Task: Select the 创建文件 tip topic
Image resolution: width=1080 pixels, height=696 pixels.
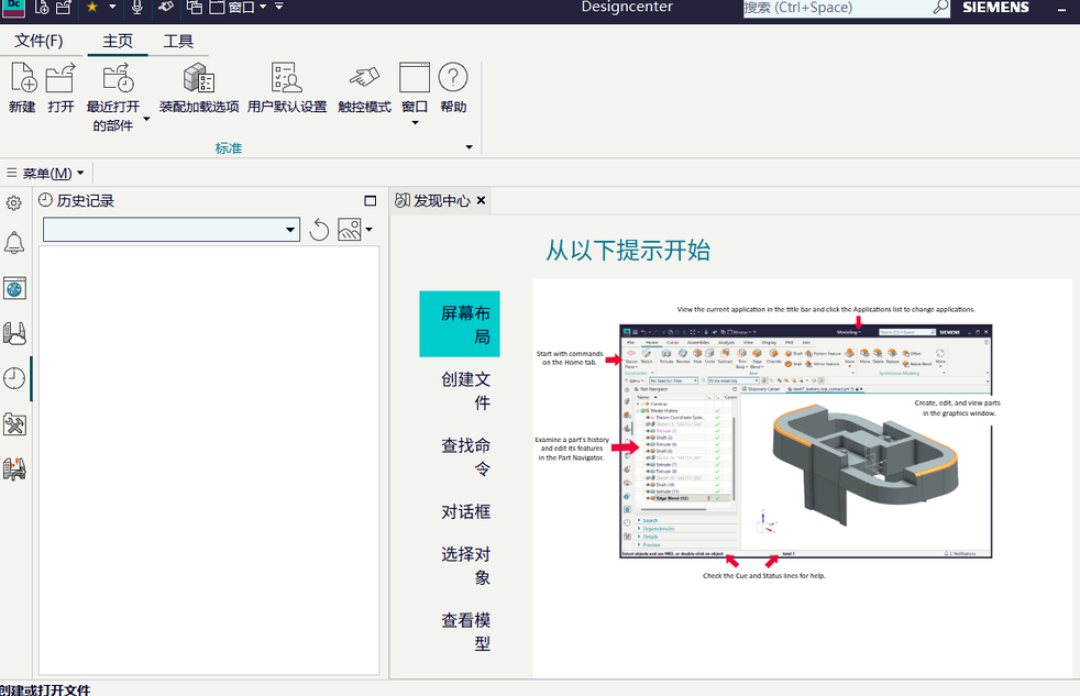Action: tap(466, 391)
